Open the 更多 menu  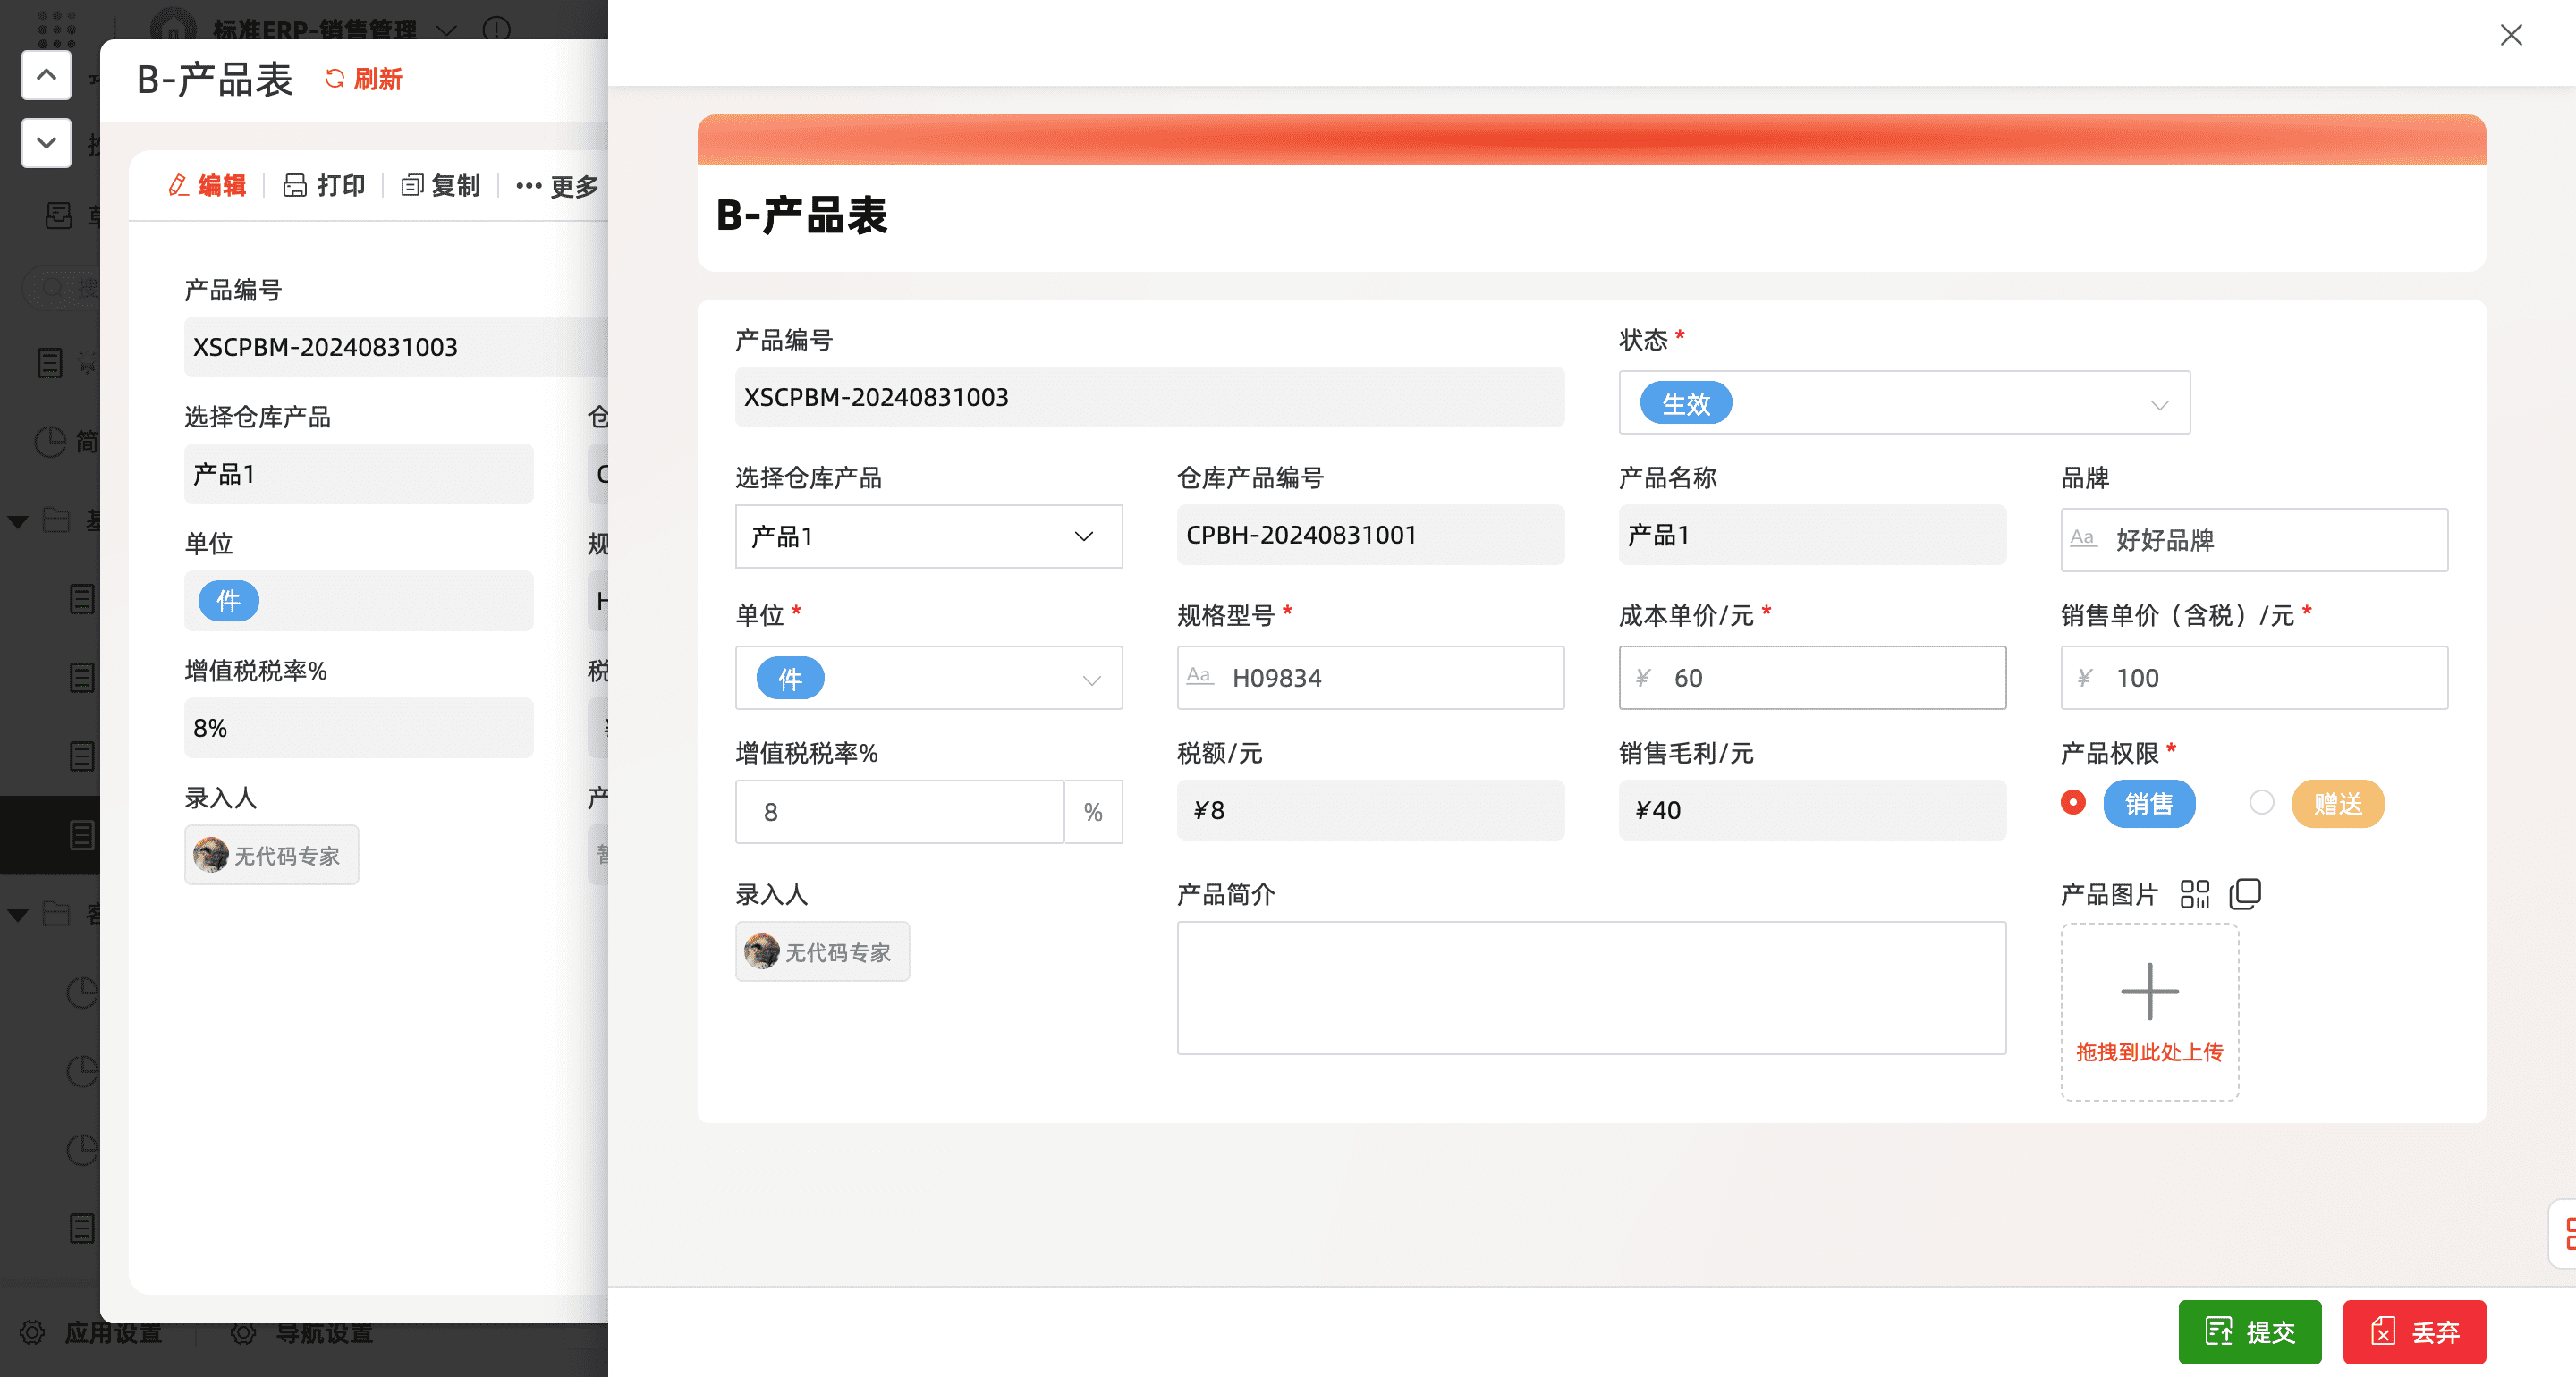point(557,186)
